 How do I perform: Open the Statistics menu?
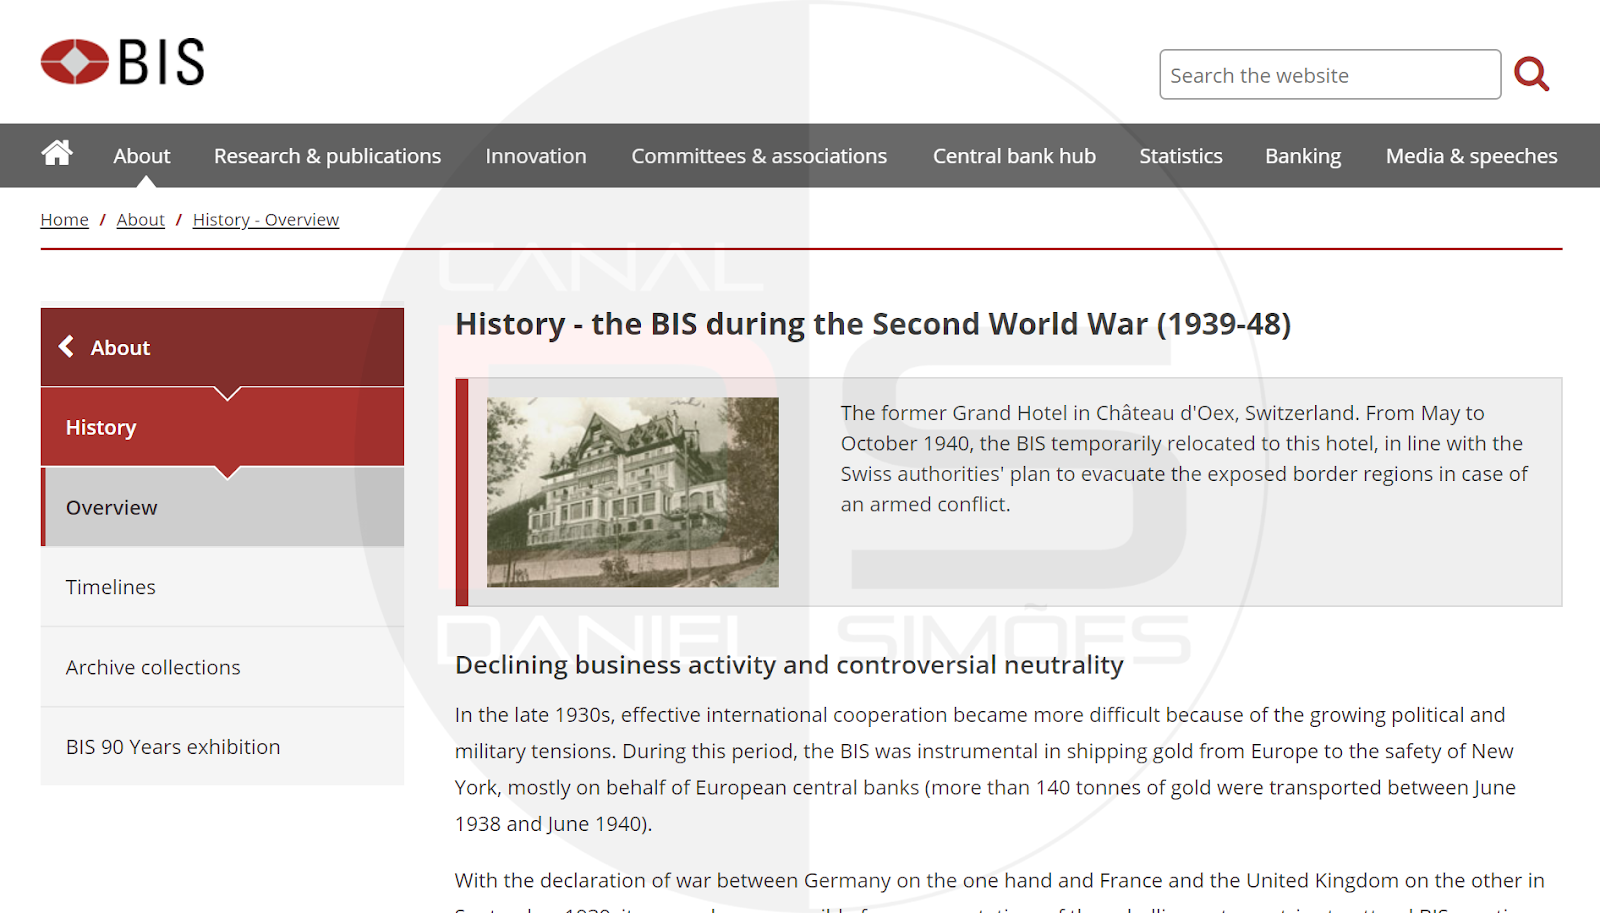coord(1181,156)
